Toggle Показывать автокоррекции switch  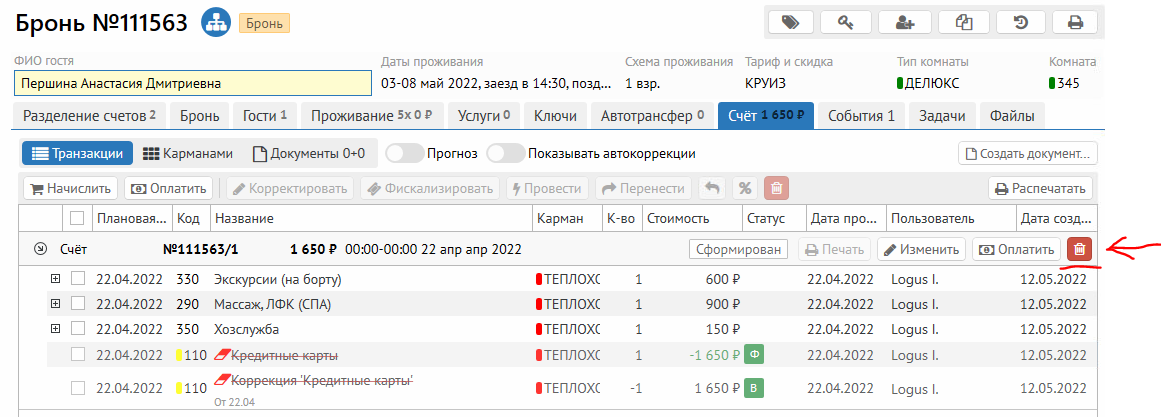(505, 154)
